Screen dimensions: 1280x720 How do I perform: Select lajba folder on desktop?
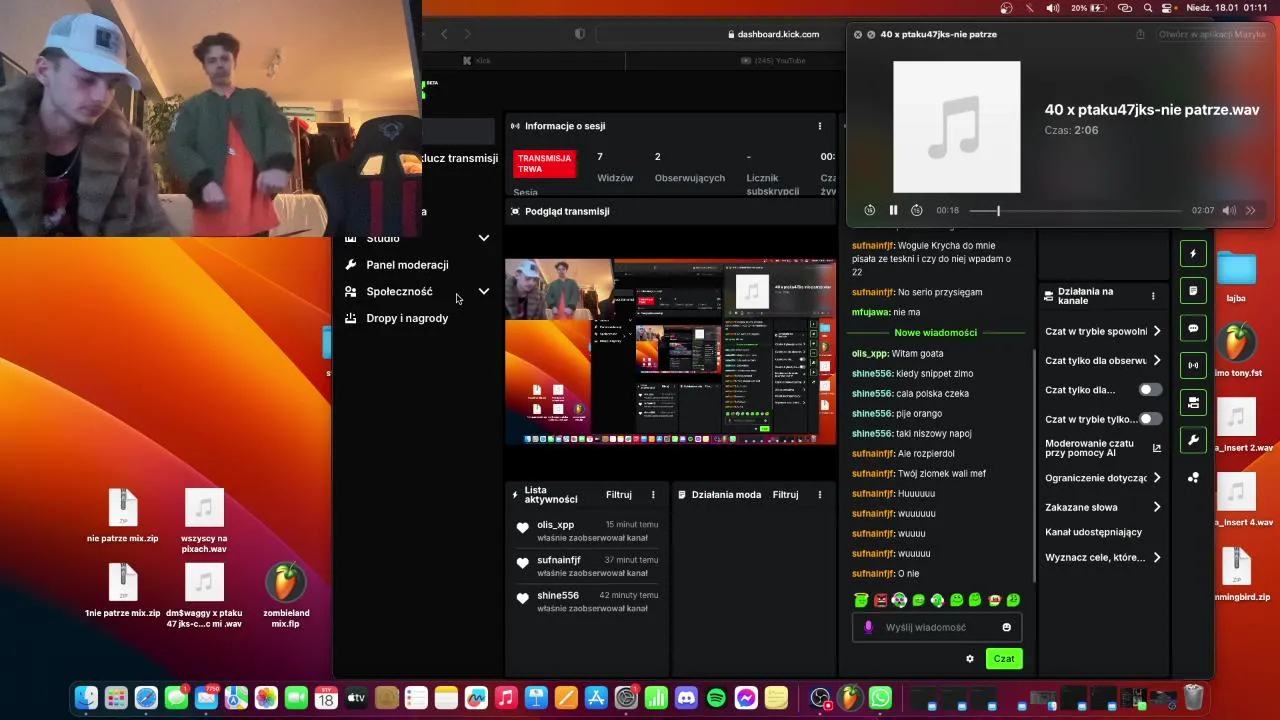tap(1237, 278)
